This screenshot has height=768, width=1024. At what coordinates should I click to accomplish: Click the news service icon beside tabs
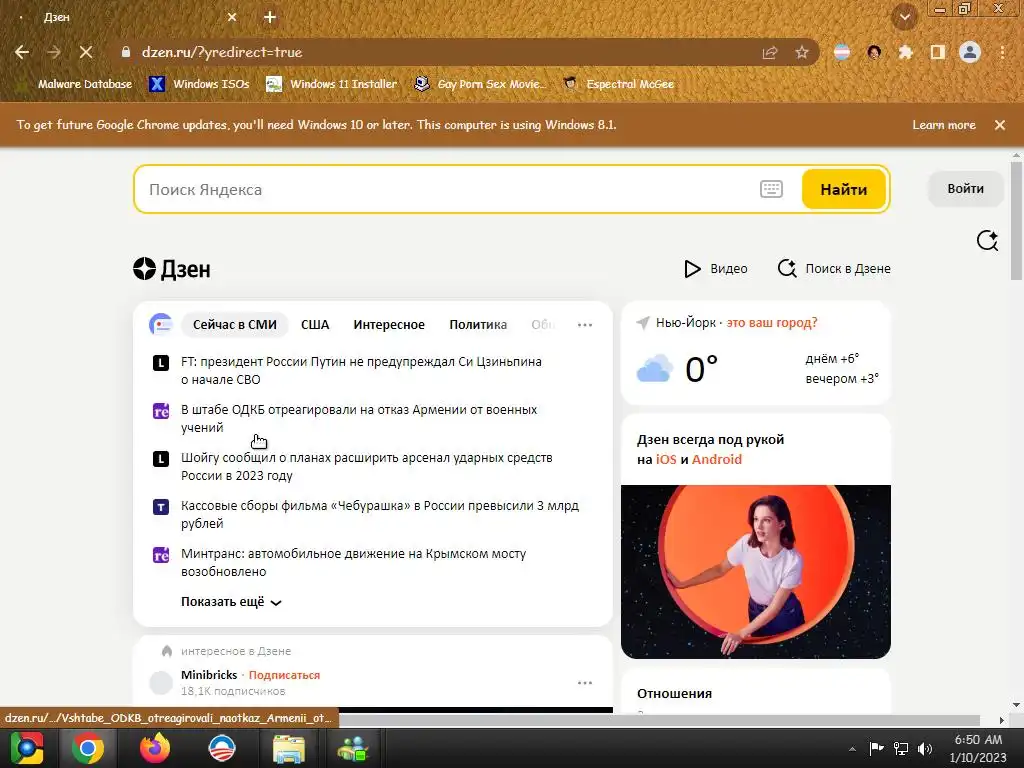161,324
